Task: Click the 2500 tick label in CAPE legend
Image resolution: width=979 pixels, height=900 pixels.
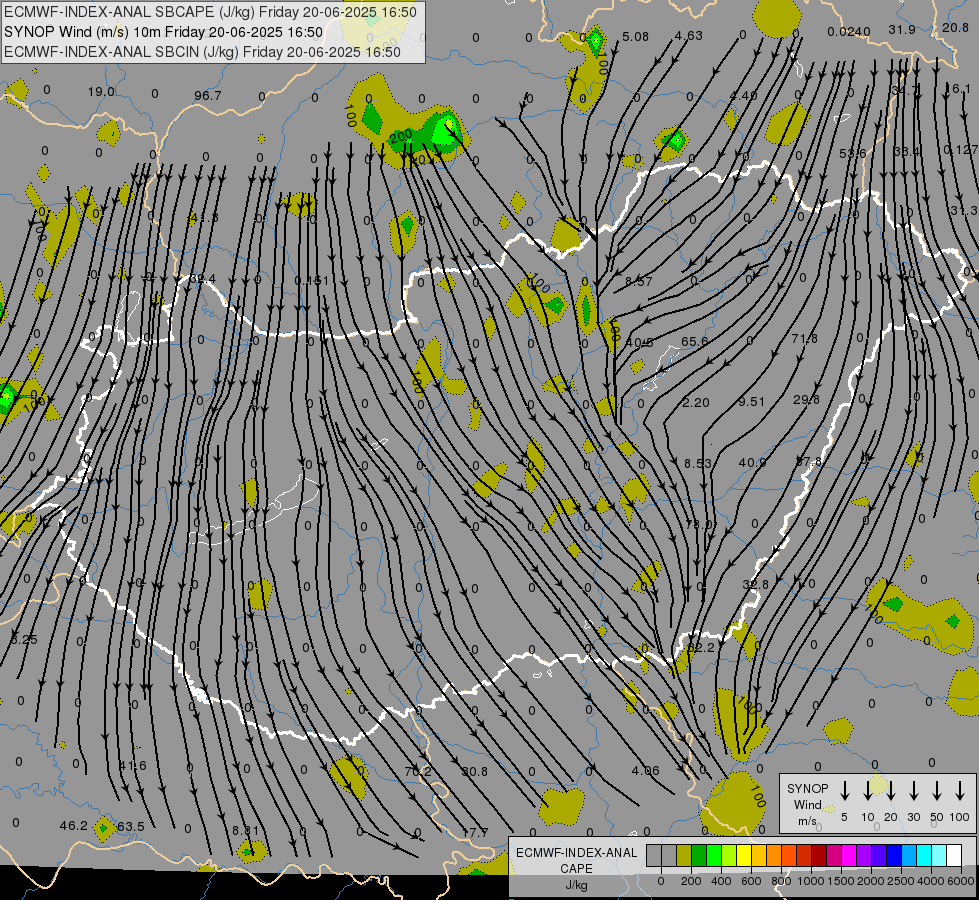Action: (901, 881)
